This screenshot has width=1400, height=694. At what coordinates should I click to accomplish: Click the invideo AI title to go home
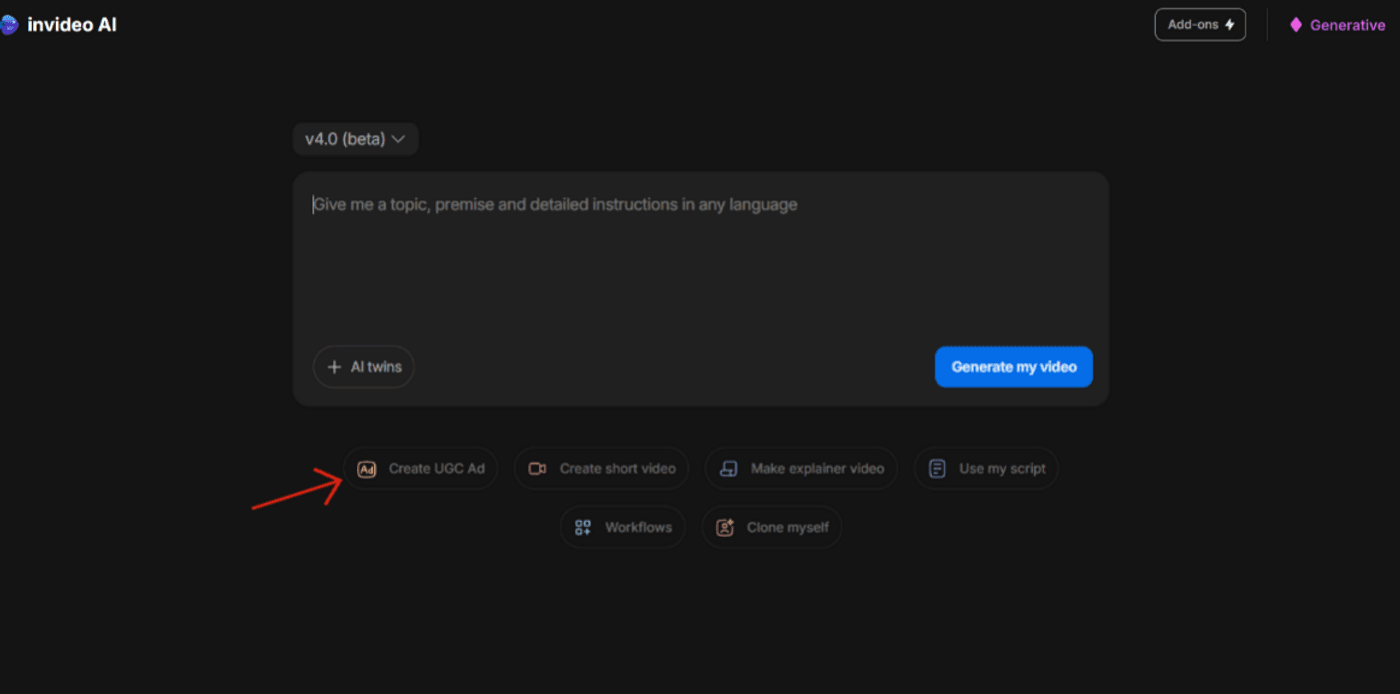66,24
